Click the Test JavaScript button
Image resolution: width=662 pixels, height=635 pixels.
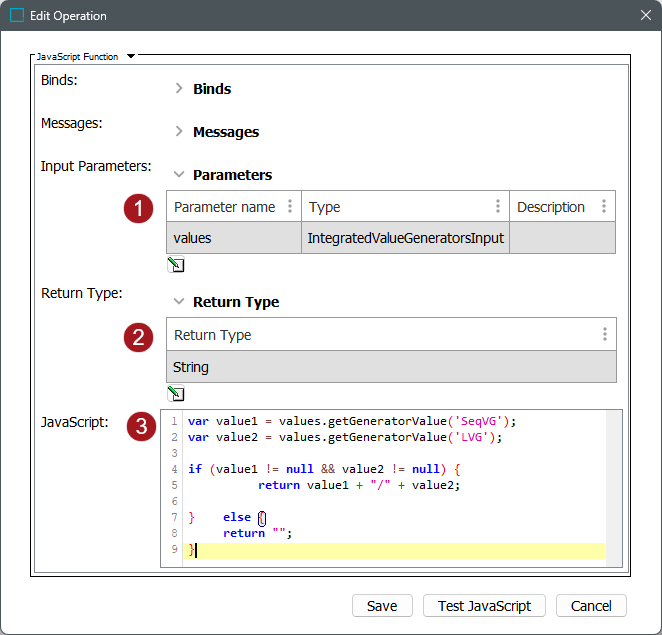click(x=484, y=606)
